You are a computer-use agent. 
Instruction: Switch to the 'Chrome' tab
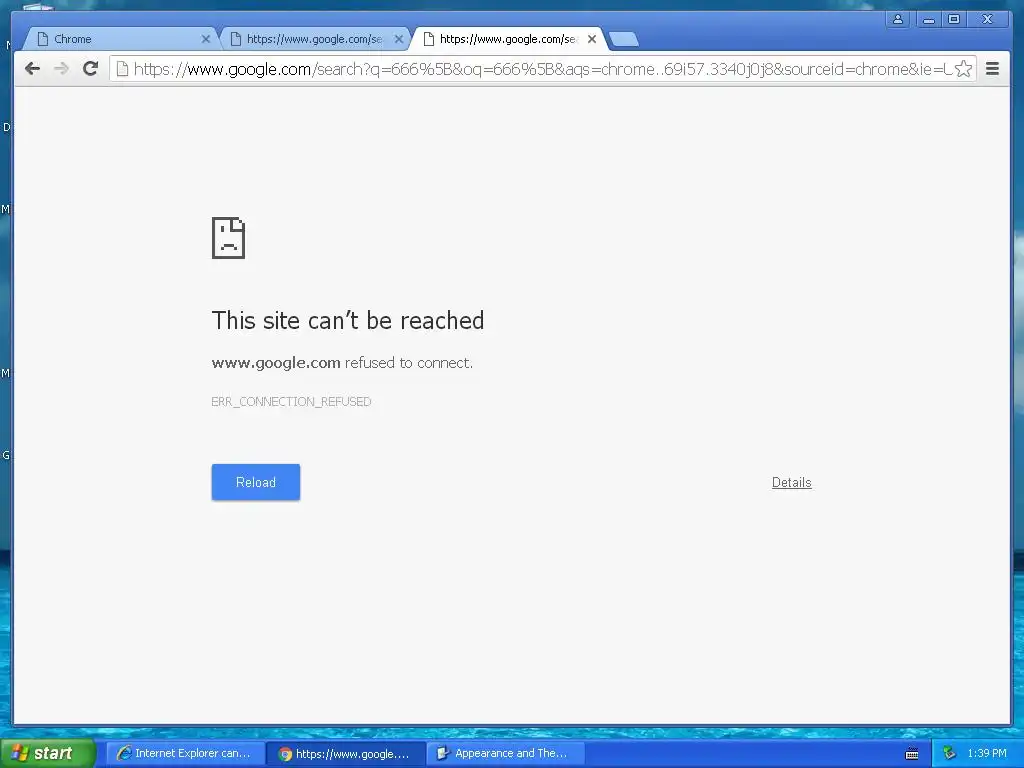[x=120, y=39]
